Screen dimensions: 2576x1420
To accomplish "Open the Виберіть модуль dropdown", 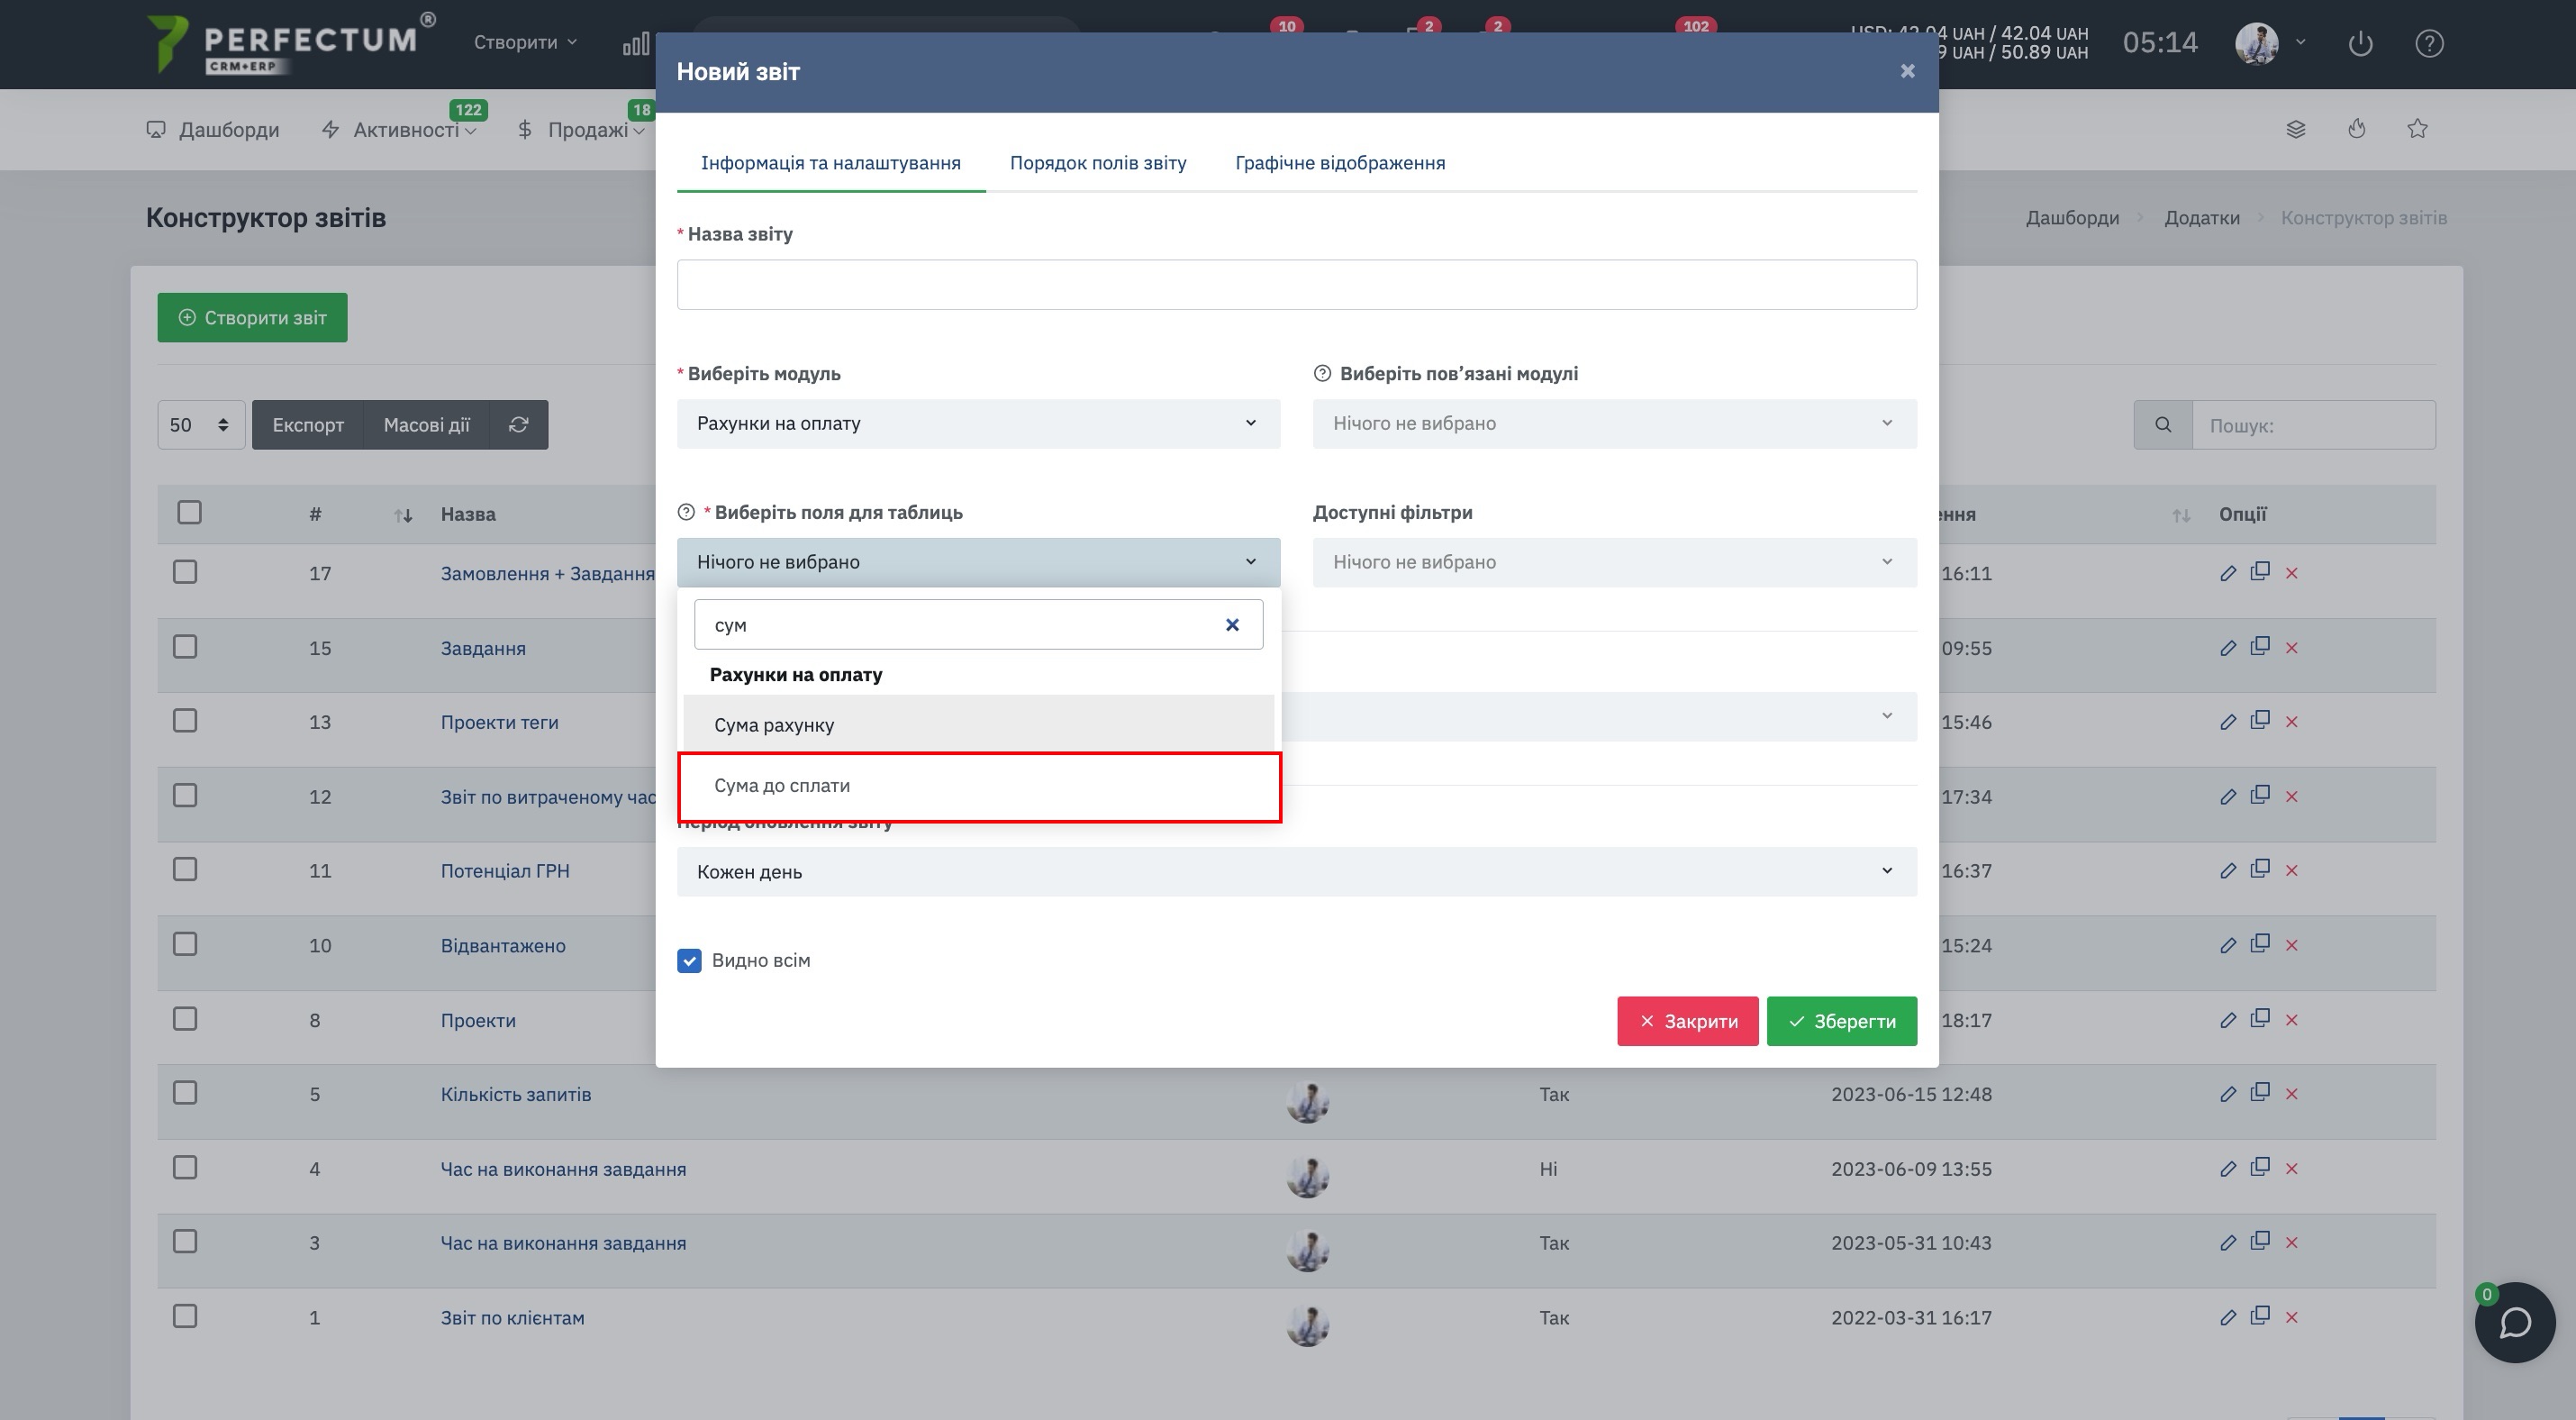I will pyautogui.click(x=978, y=424).
